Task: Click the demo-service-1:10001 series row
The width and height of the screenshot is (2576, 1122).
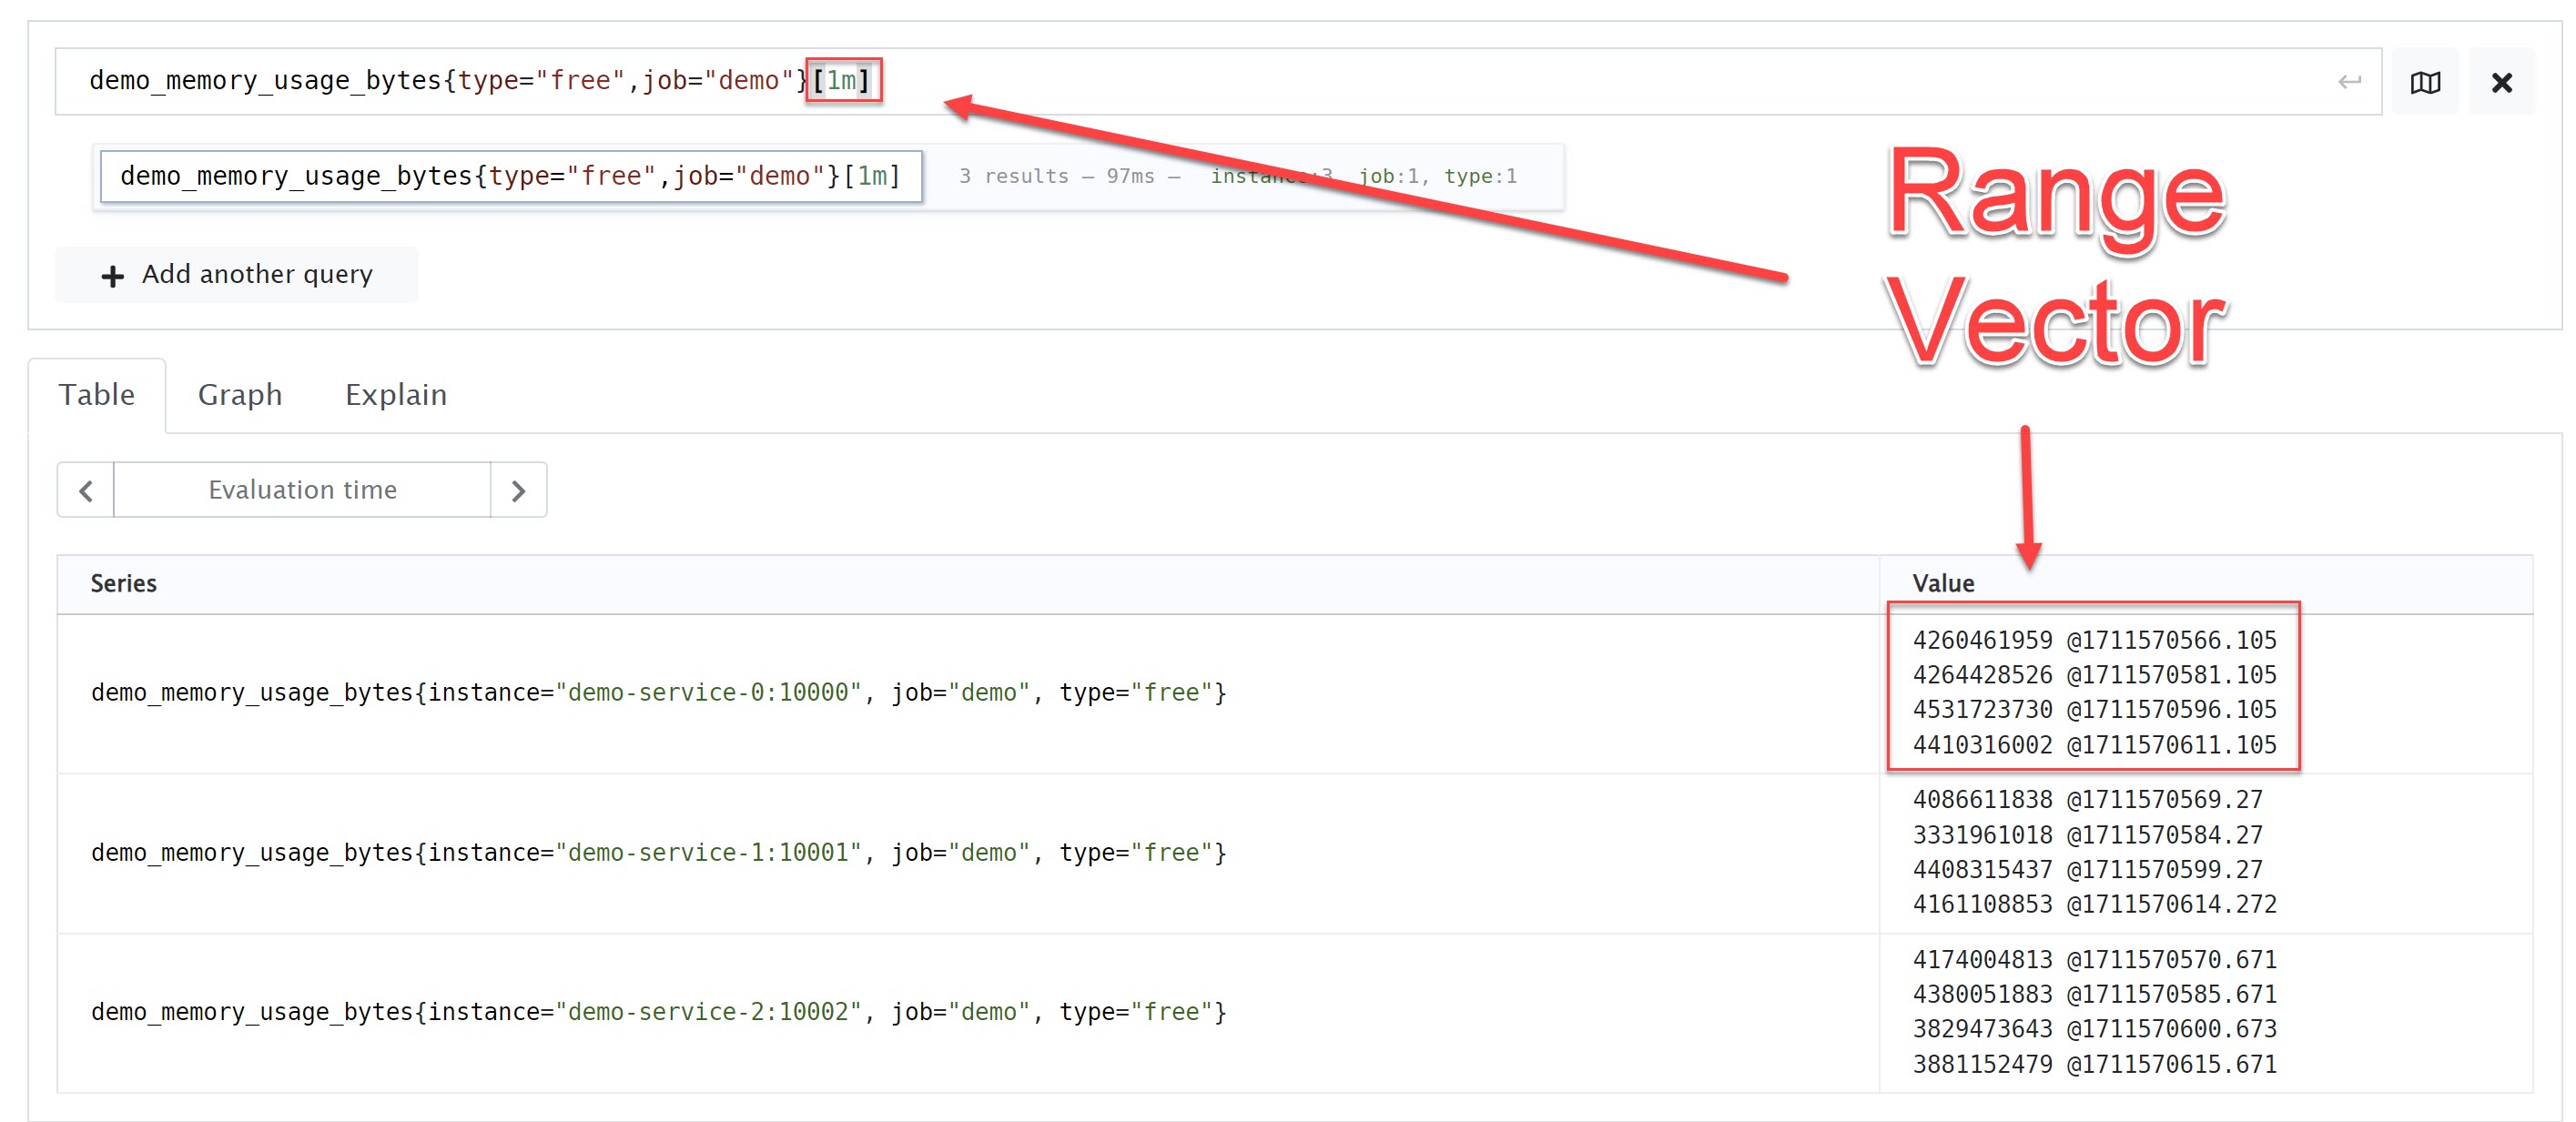Action: [658, 853]
